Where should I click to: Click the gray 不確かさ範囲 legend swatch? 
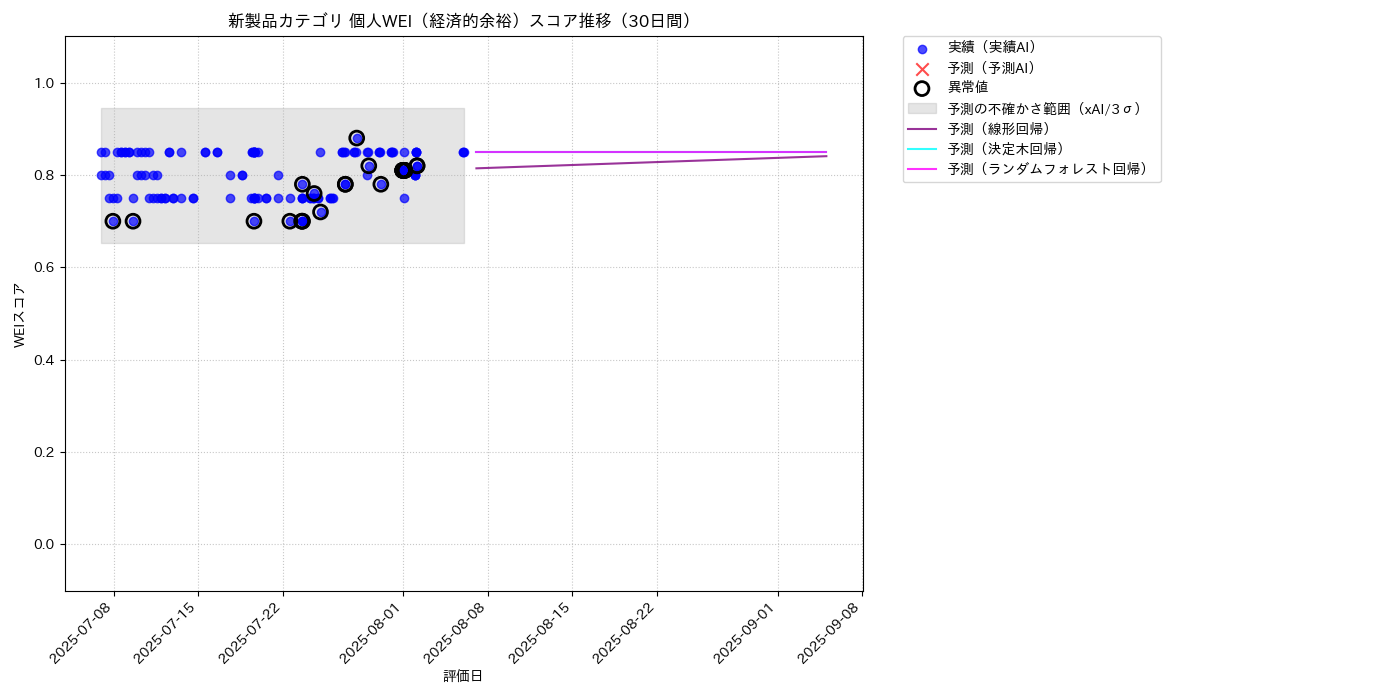922,108
